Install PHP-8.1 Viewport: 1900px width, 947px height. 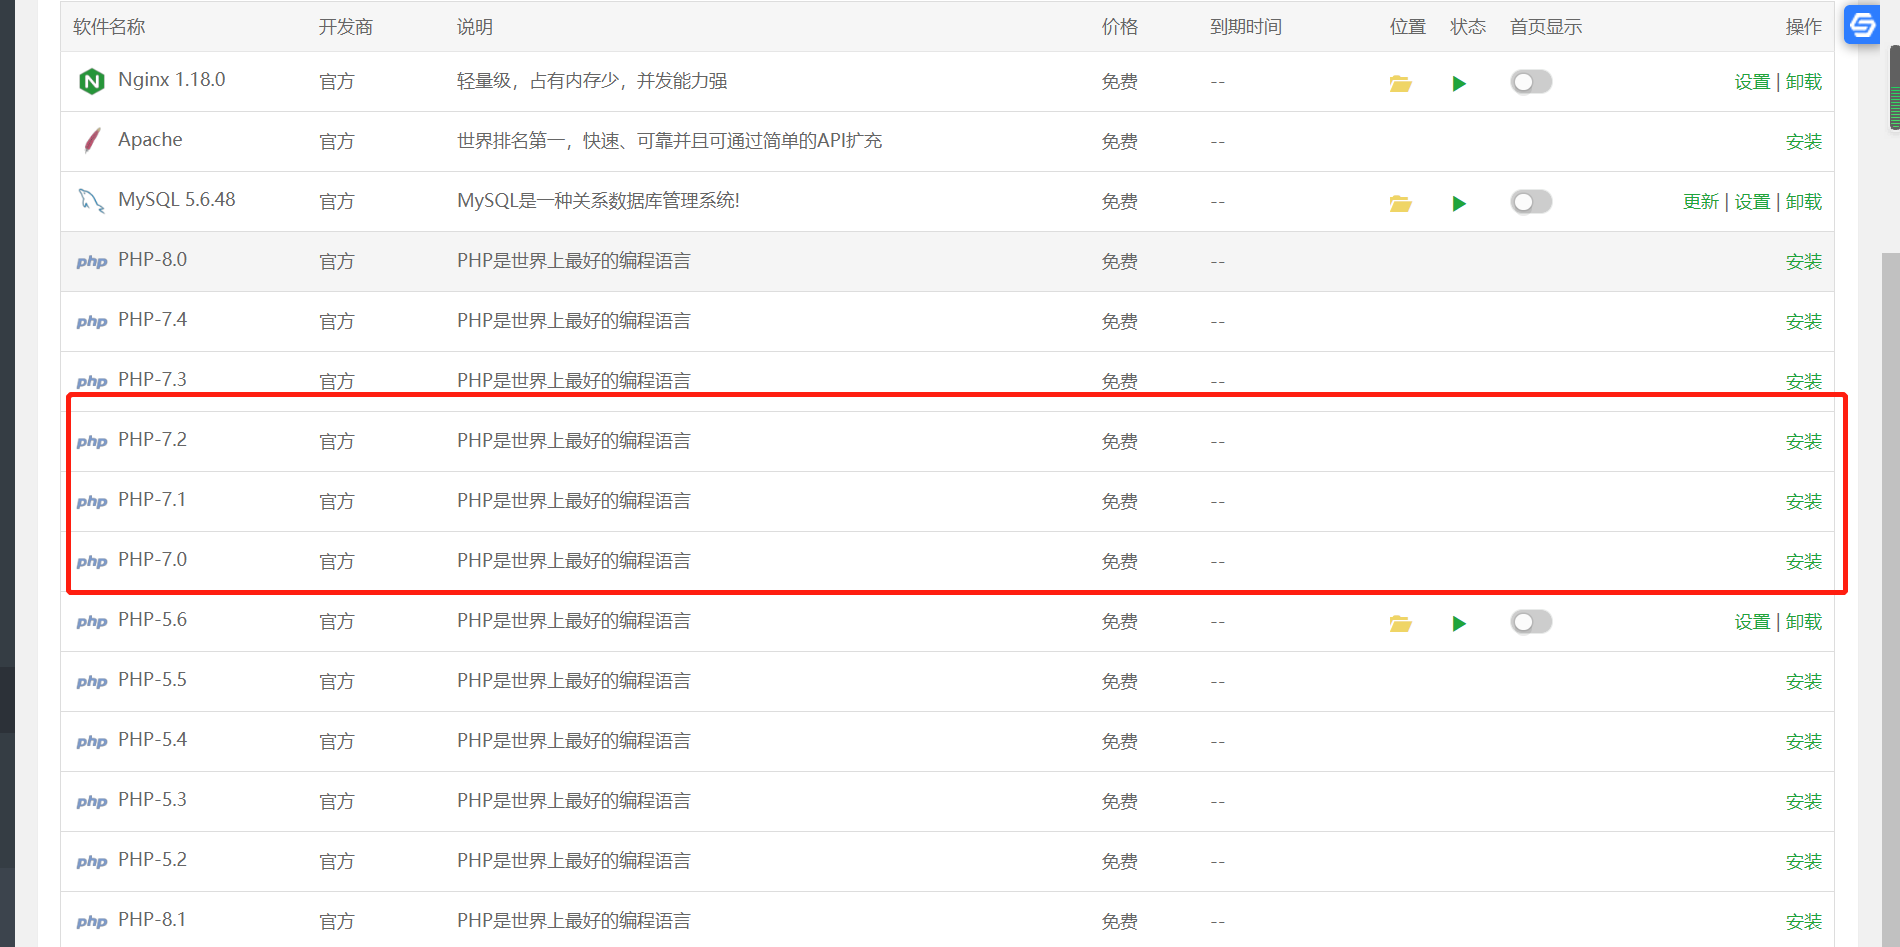pos(1804,922)
